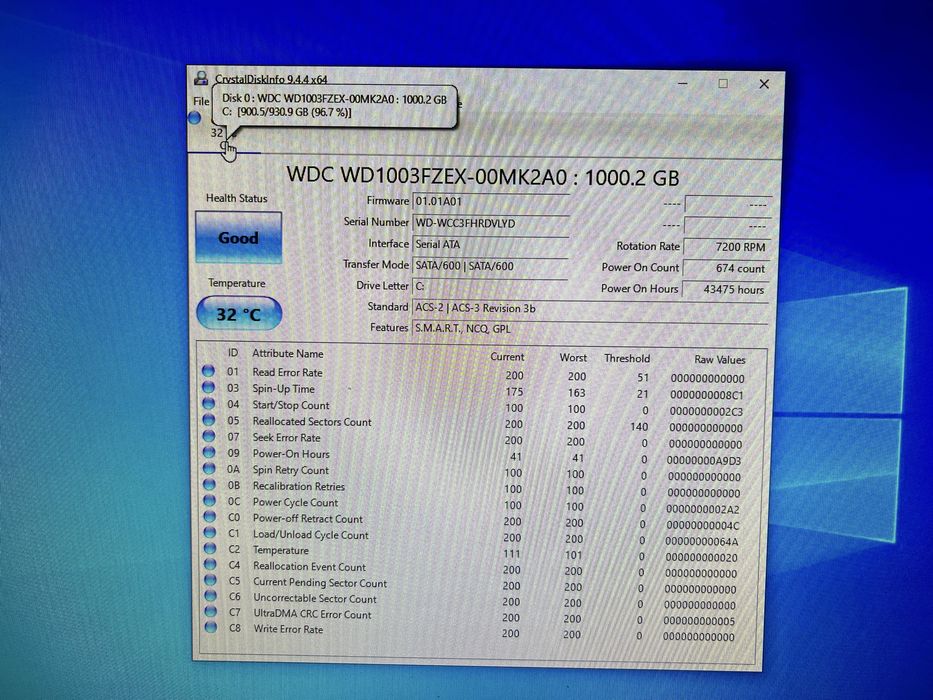
Task: Click the disk model title WDC WD1003FZEX
Action: pos(483,176)
